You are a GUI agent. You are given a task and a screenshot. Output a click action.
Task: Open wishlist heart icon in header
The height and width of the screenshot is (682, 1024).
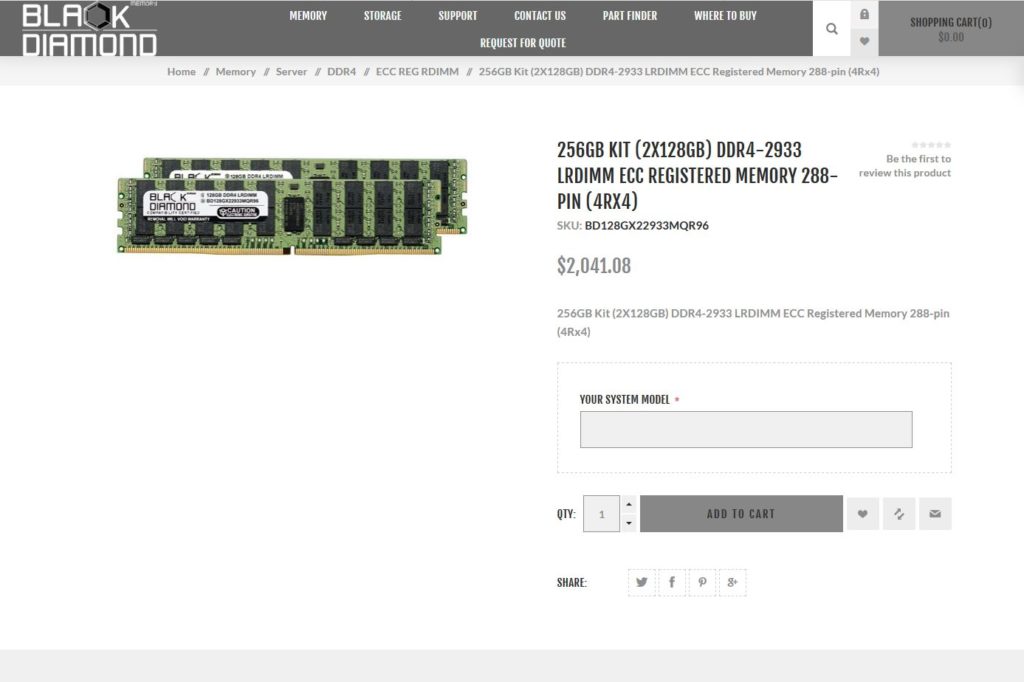coord(864,42)
